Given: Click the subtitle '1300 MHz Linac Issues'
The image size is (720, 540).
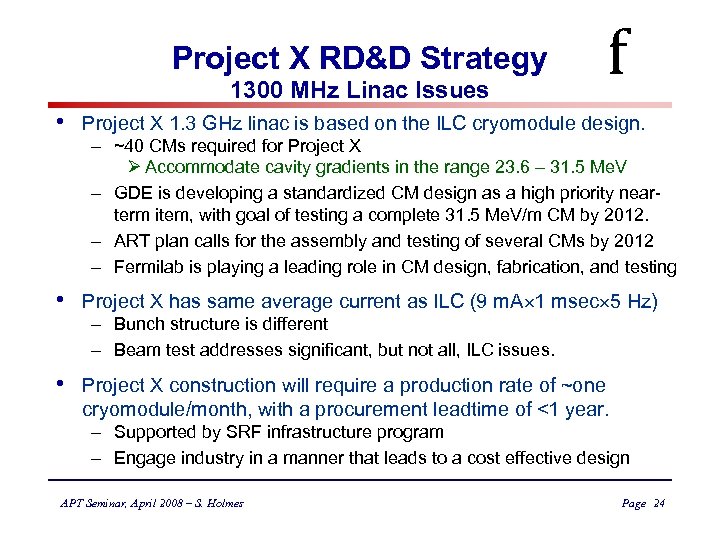Looking at the screenshot, I should click(360, 90).
